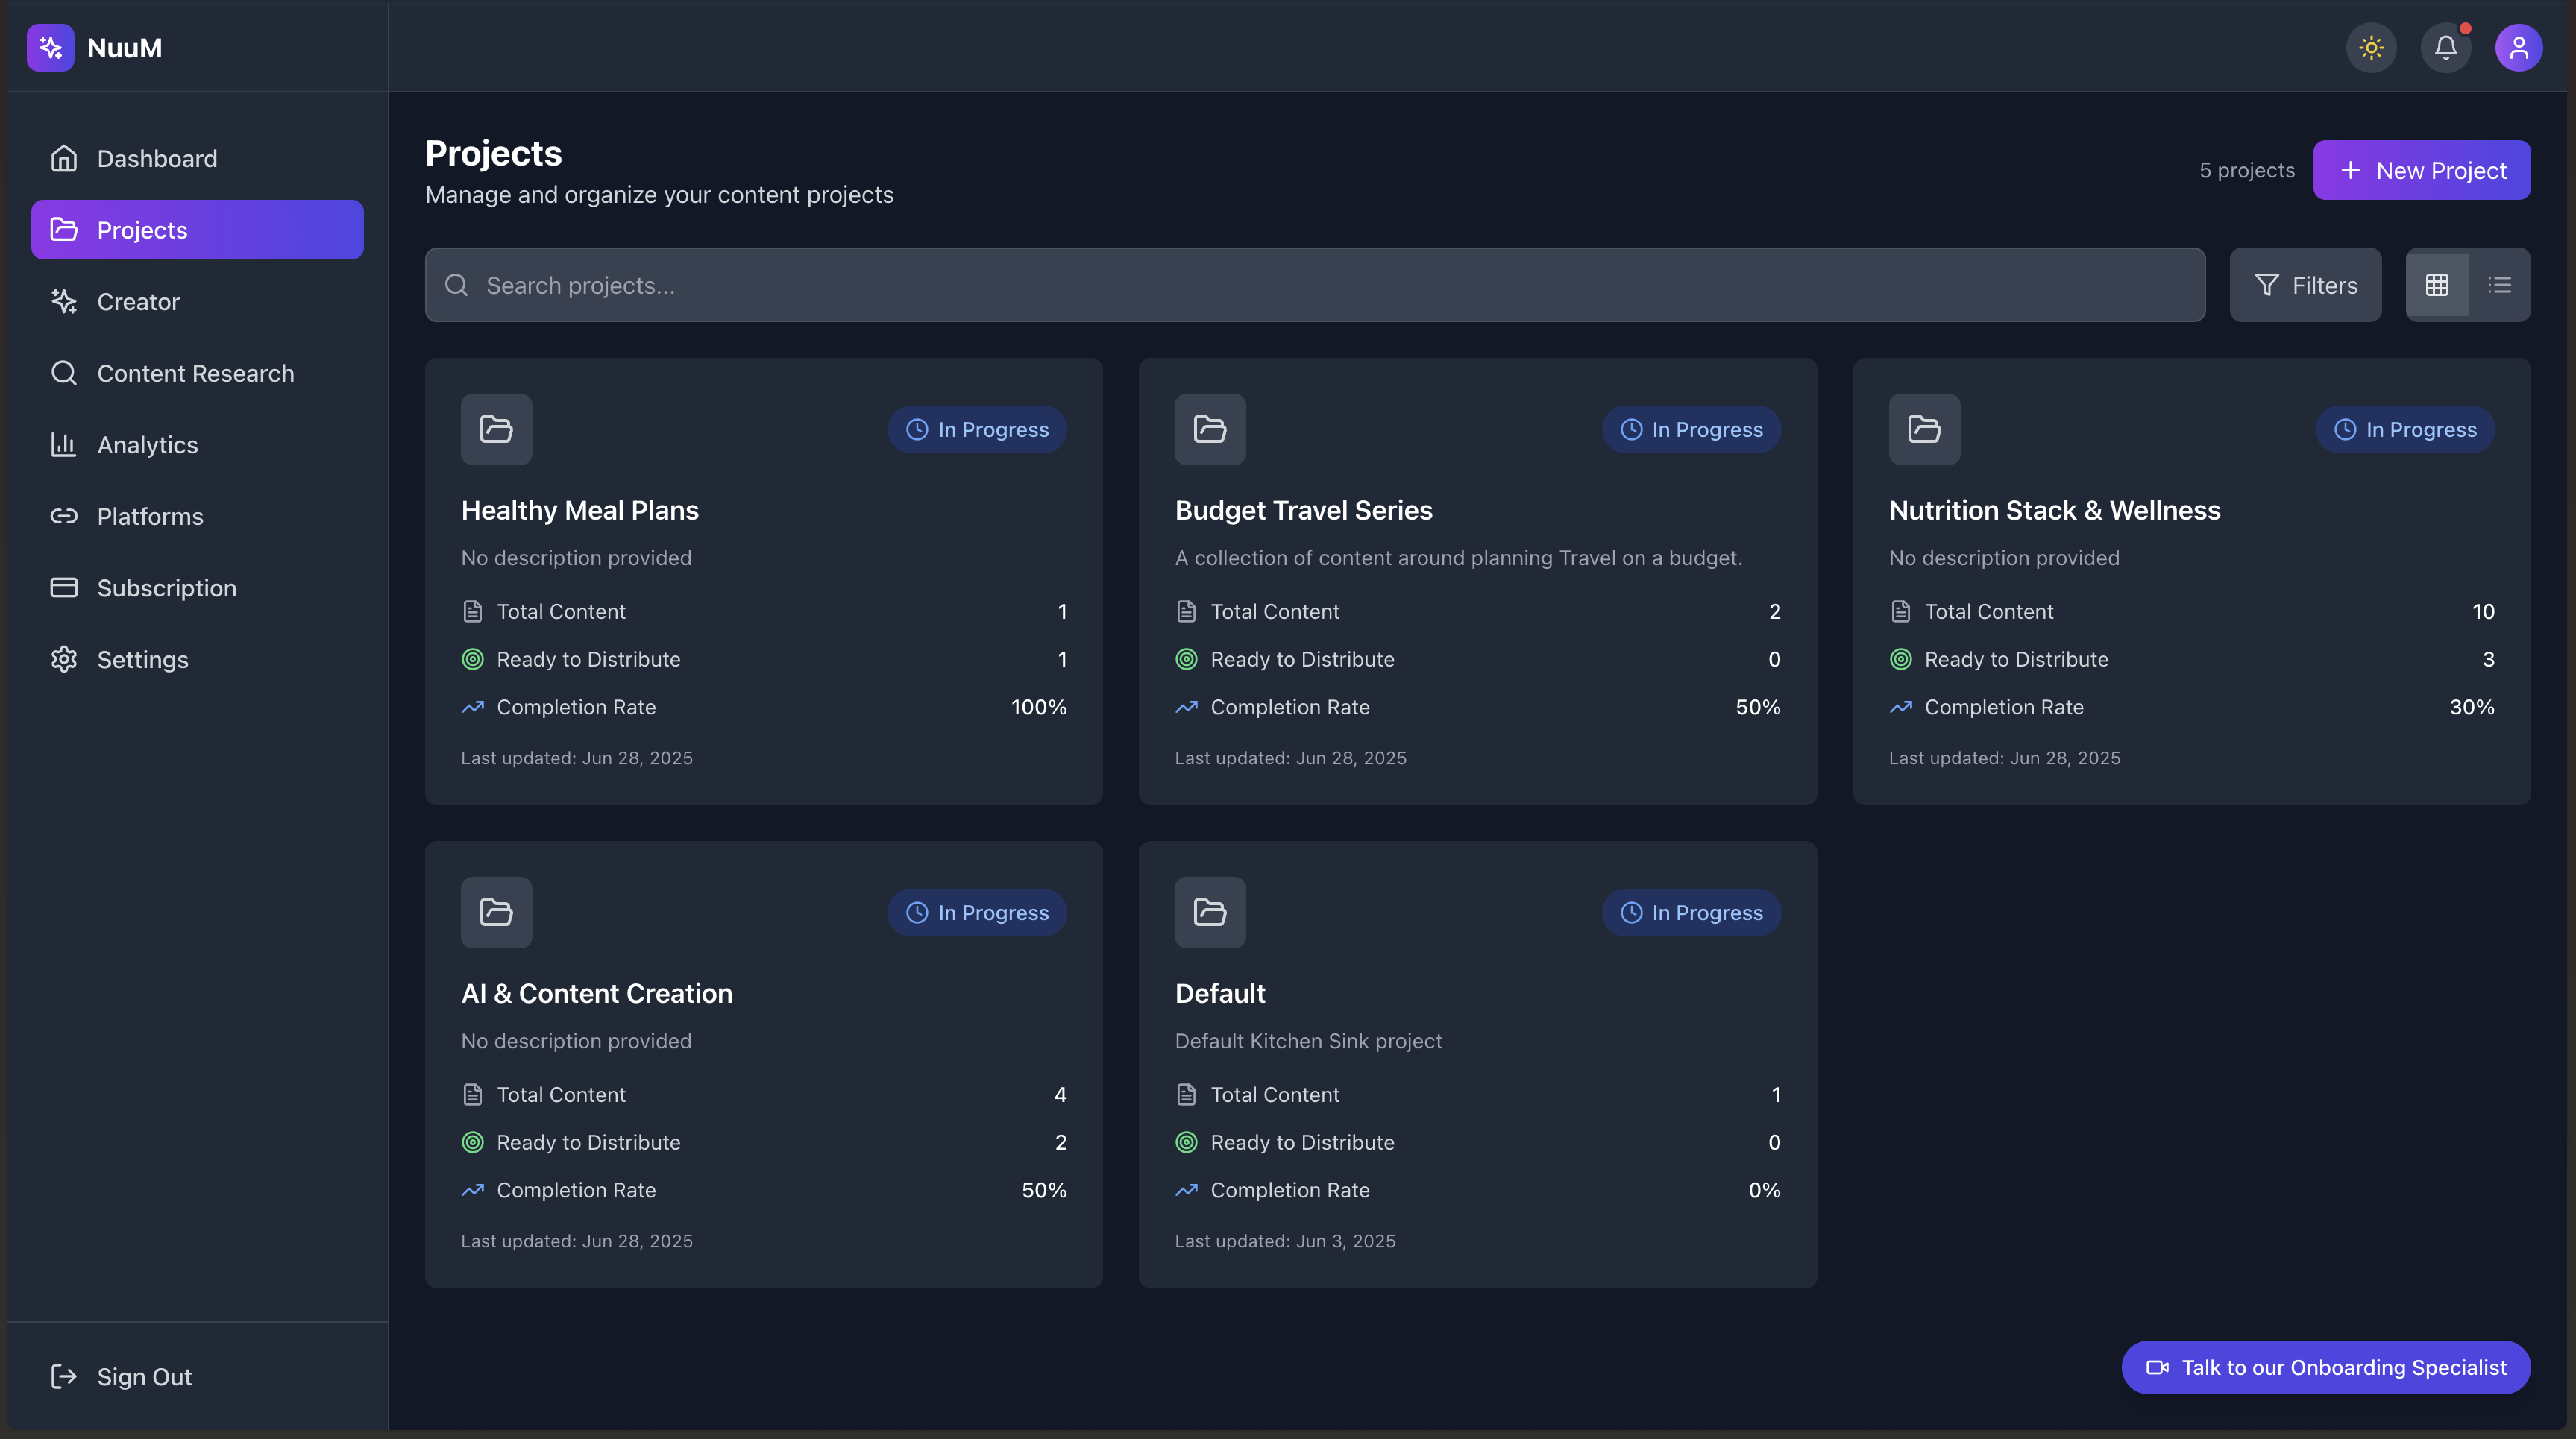
Task: Go to Dashboard in sidebar
Action: (x=157, y=158)
